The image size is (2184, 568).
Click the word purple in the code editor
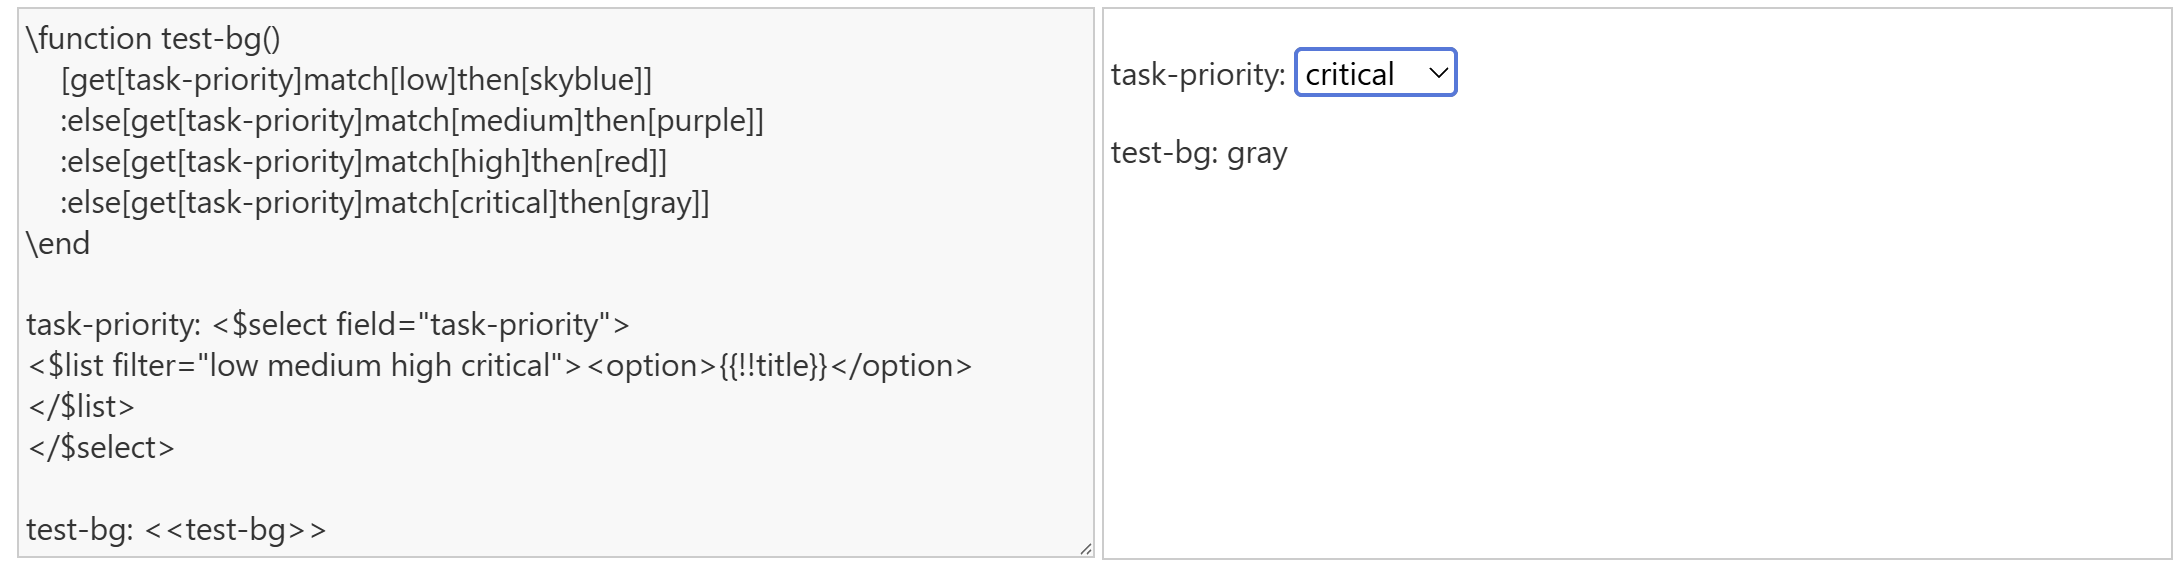(x=702, y=121)
